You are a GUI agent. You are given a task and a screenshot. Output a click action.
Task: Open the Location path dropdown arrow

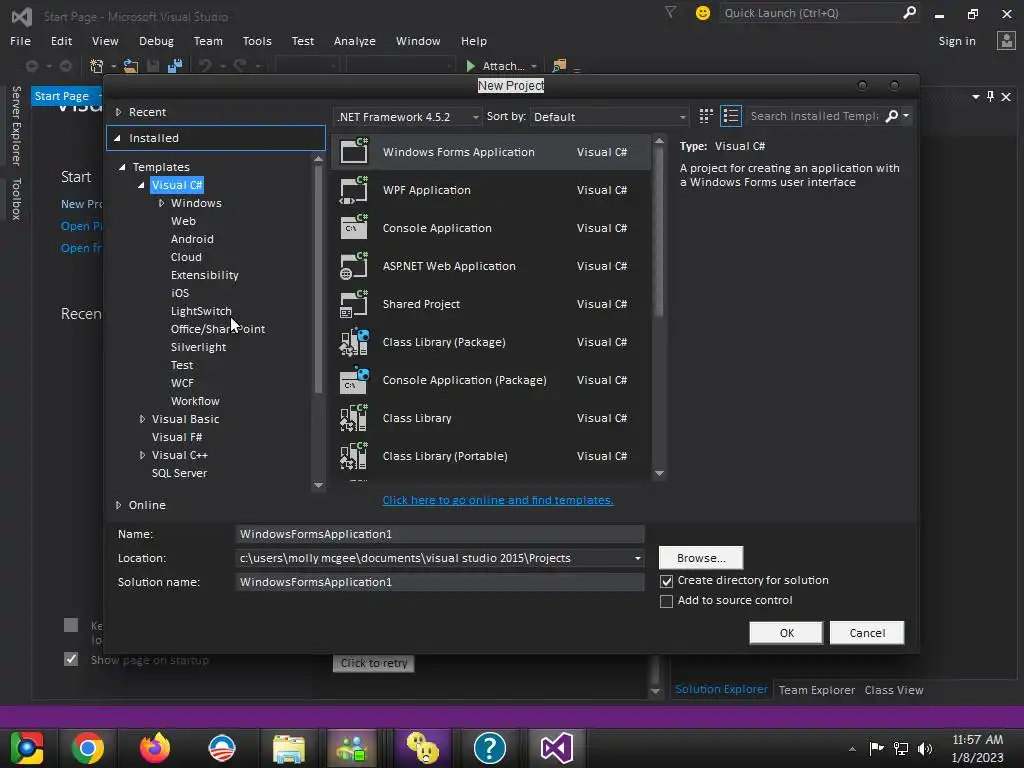point(637,558)
